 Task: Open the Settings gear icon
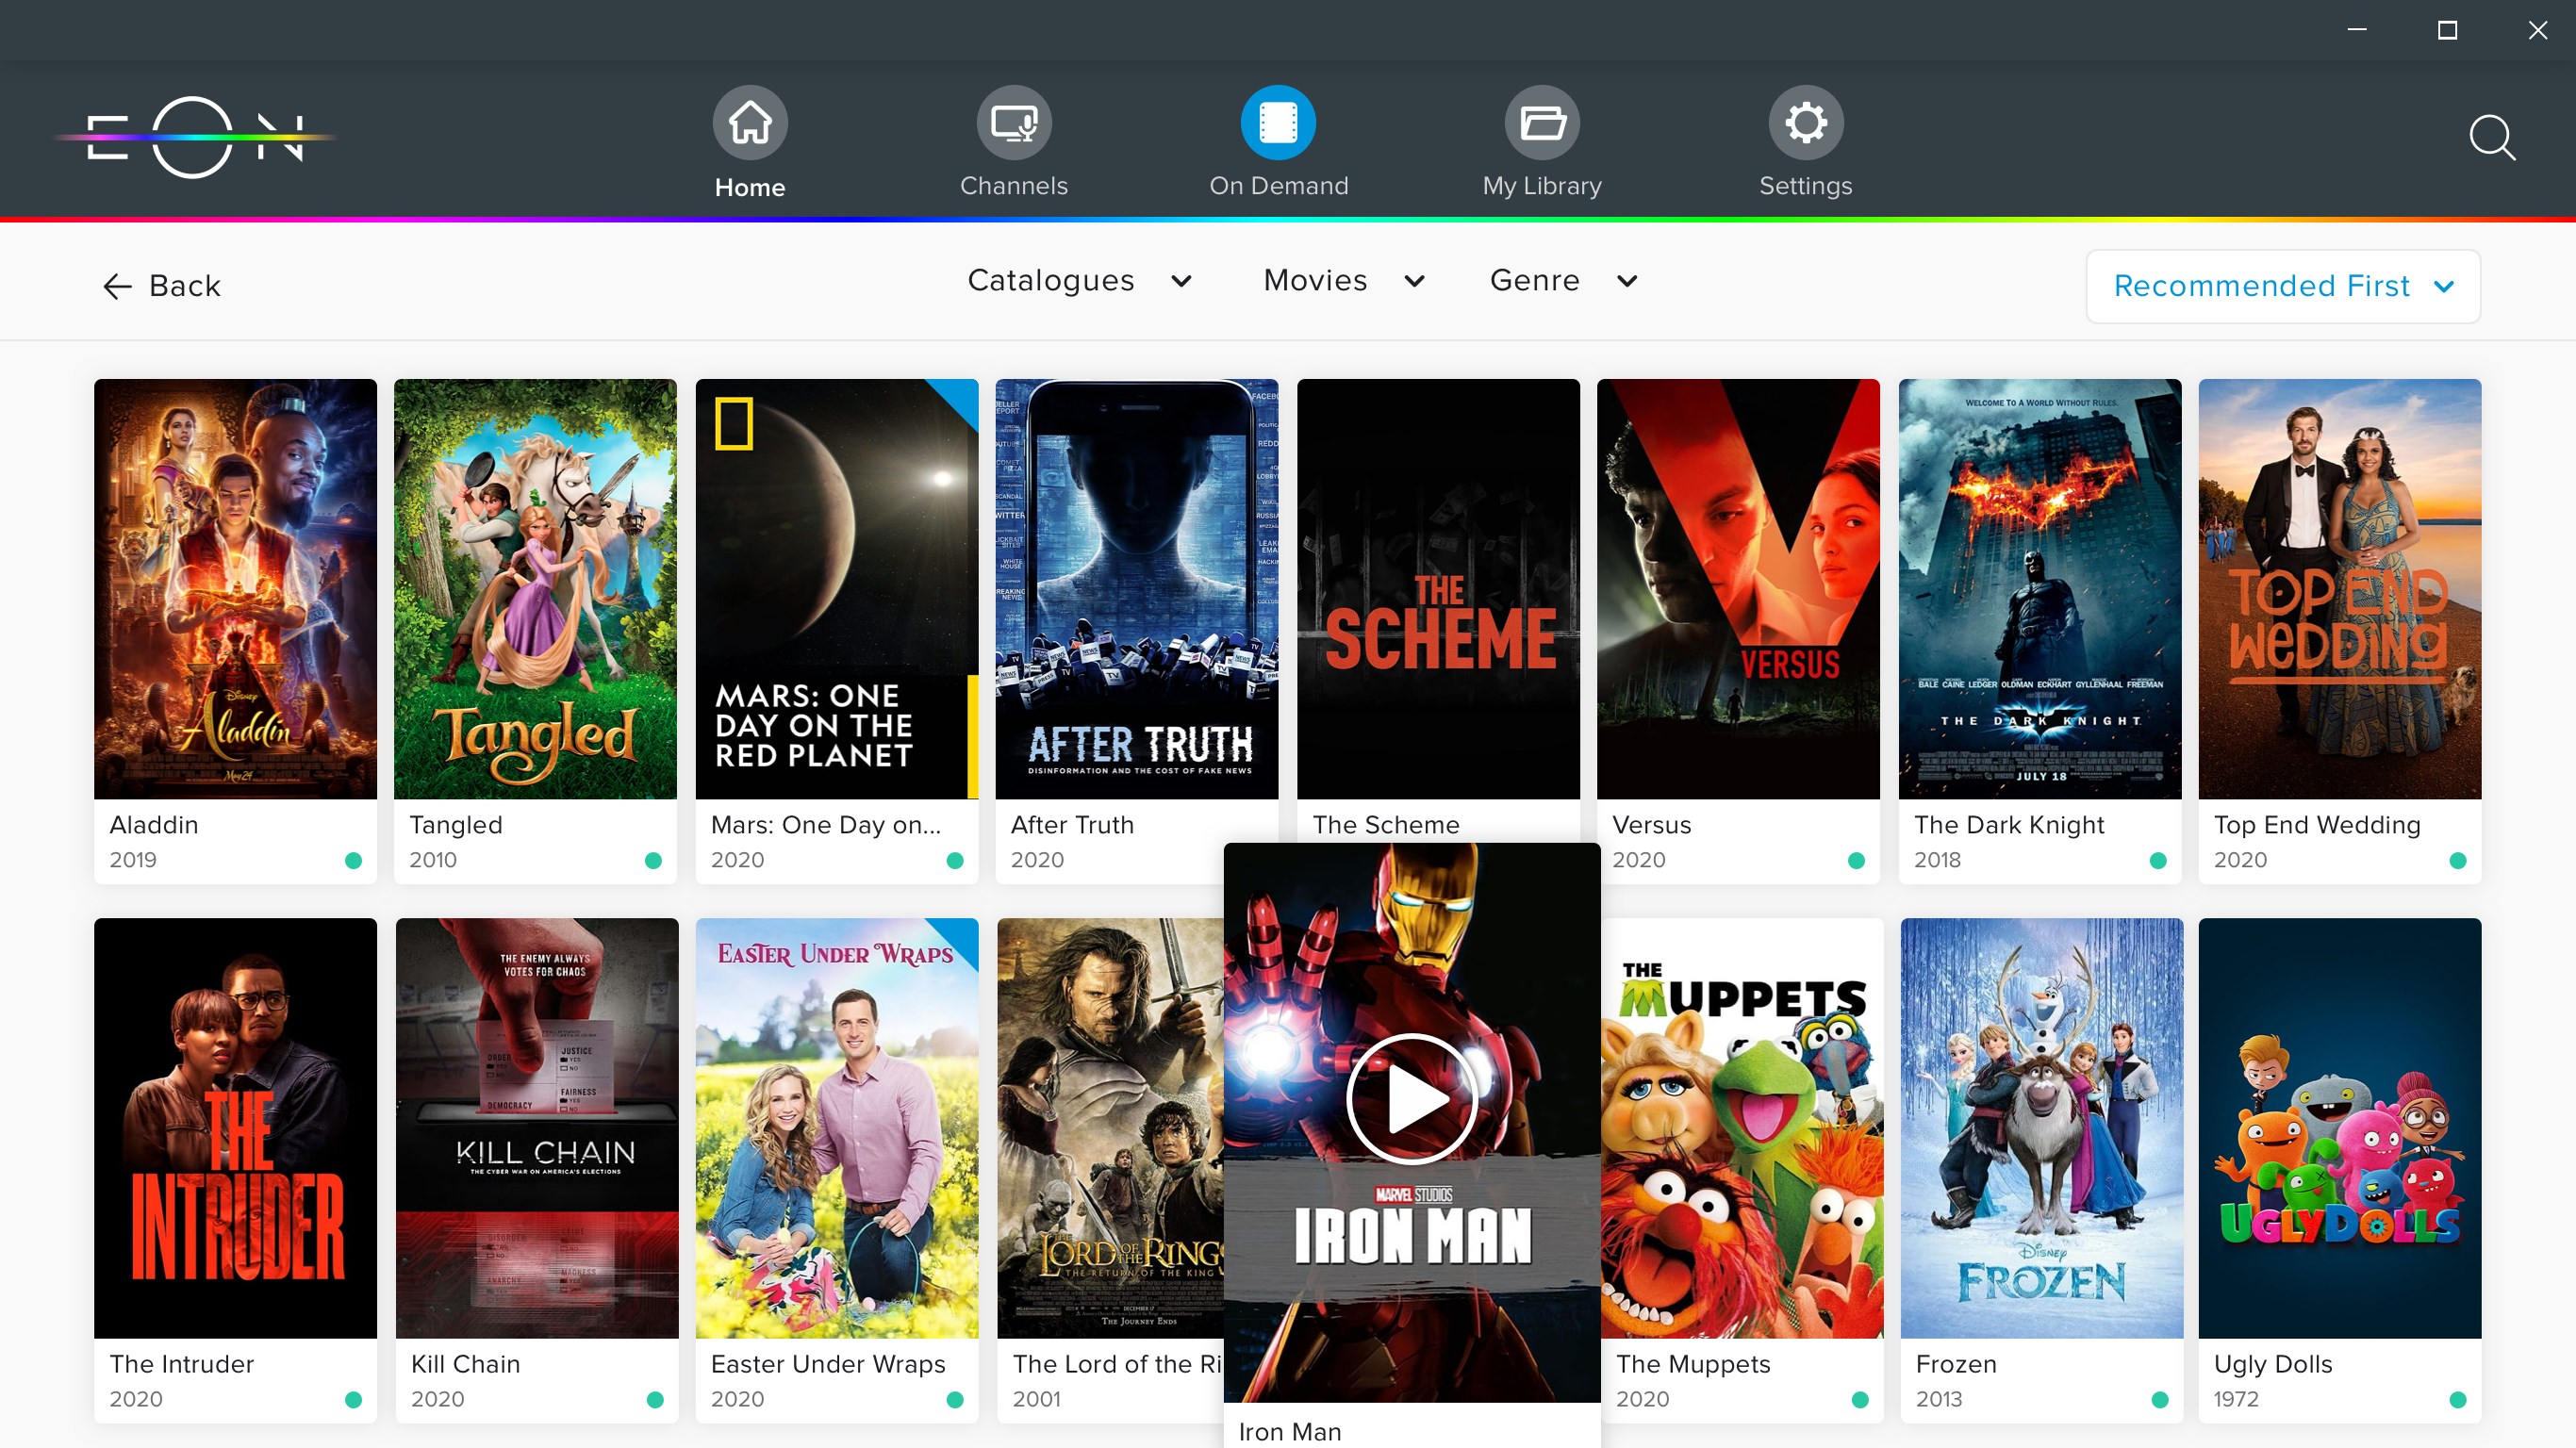1805,121
